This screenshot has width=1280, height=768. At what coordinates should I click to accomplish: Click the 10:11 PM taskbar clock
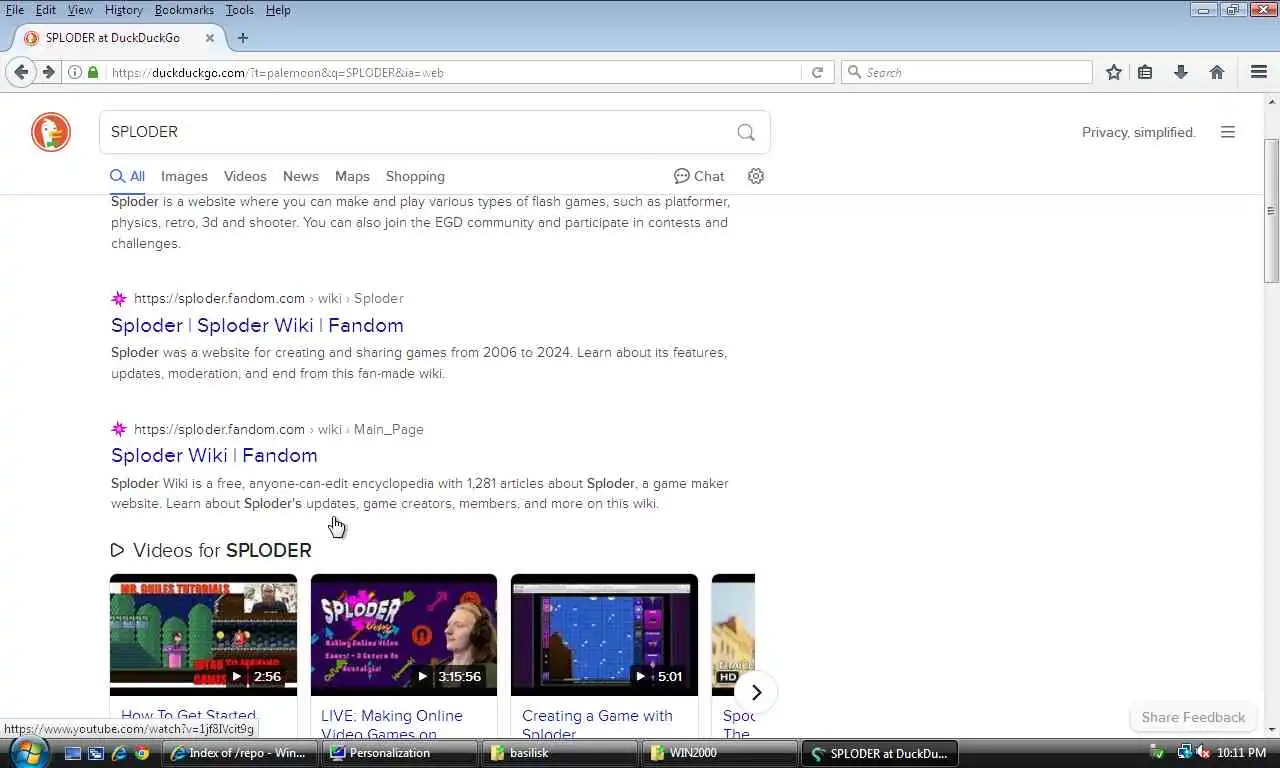pyautogui.click(x=1242, y=752)
